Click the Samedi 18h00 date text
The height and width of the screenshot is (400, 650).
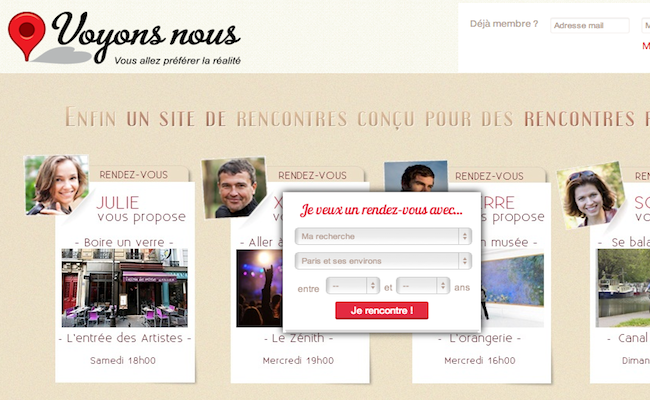point(123,361)
